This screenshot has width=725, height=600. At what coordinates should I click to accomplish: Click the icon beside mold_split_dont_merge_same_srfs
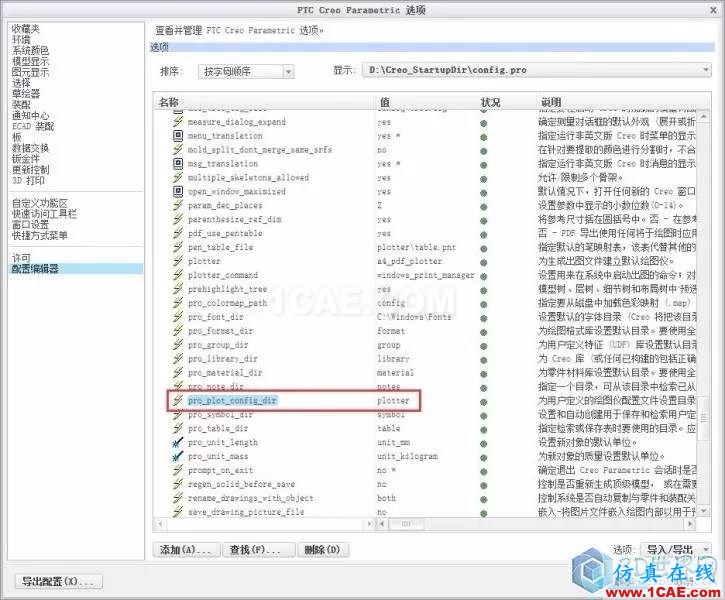(178, 149)
